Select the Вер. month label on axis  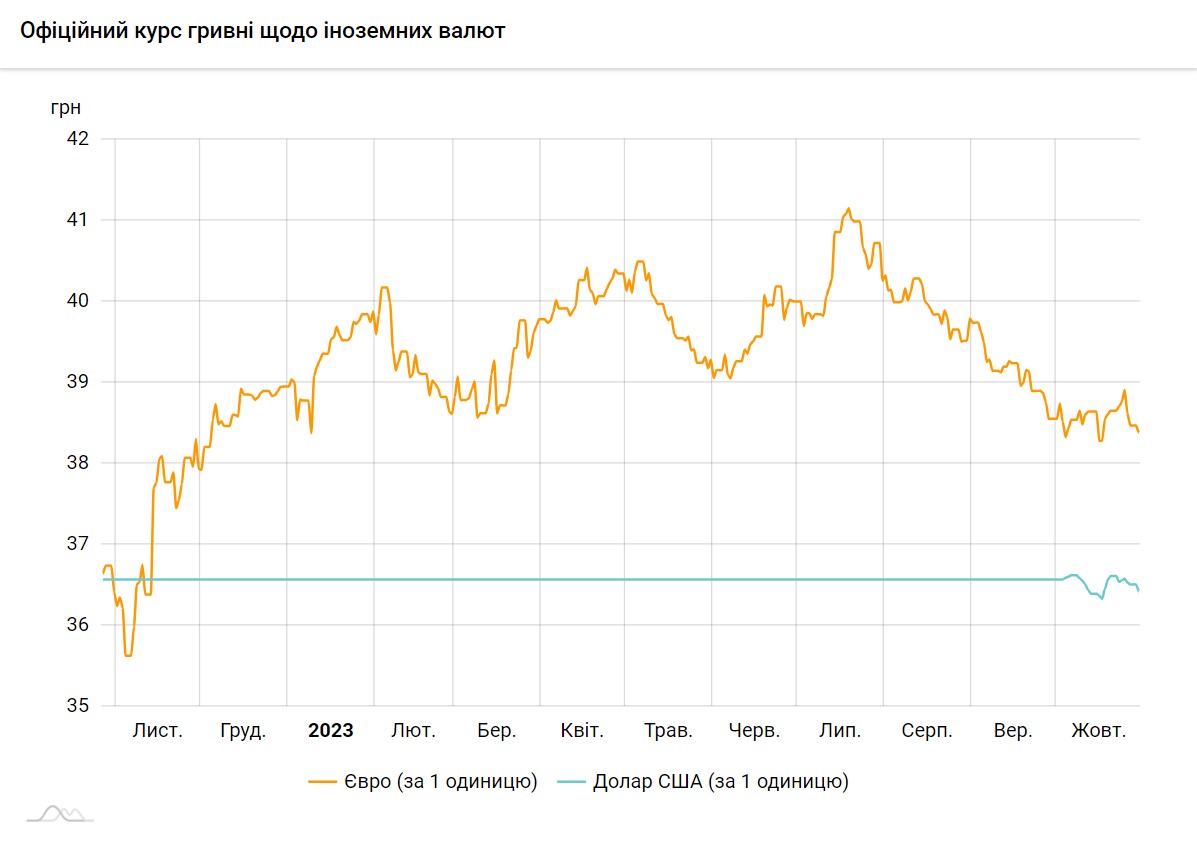point(1013,731)
